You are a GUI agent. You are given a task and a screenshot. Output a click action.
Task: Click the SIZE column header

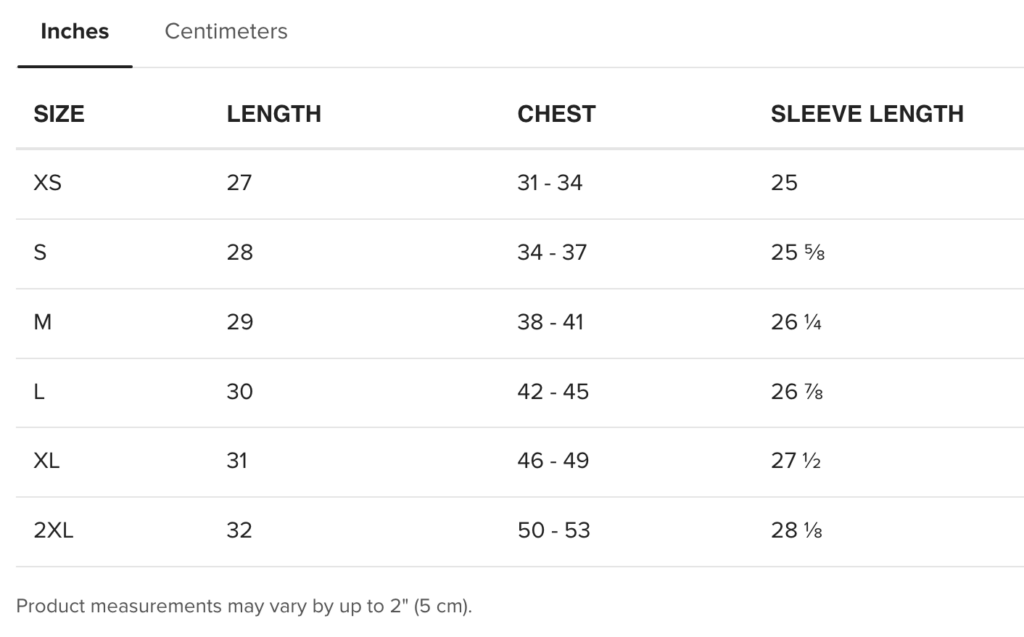point(59,114)
